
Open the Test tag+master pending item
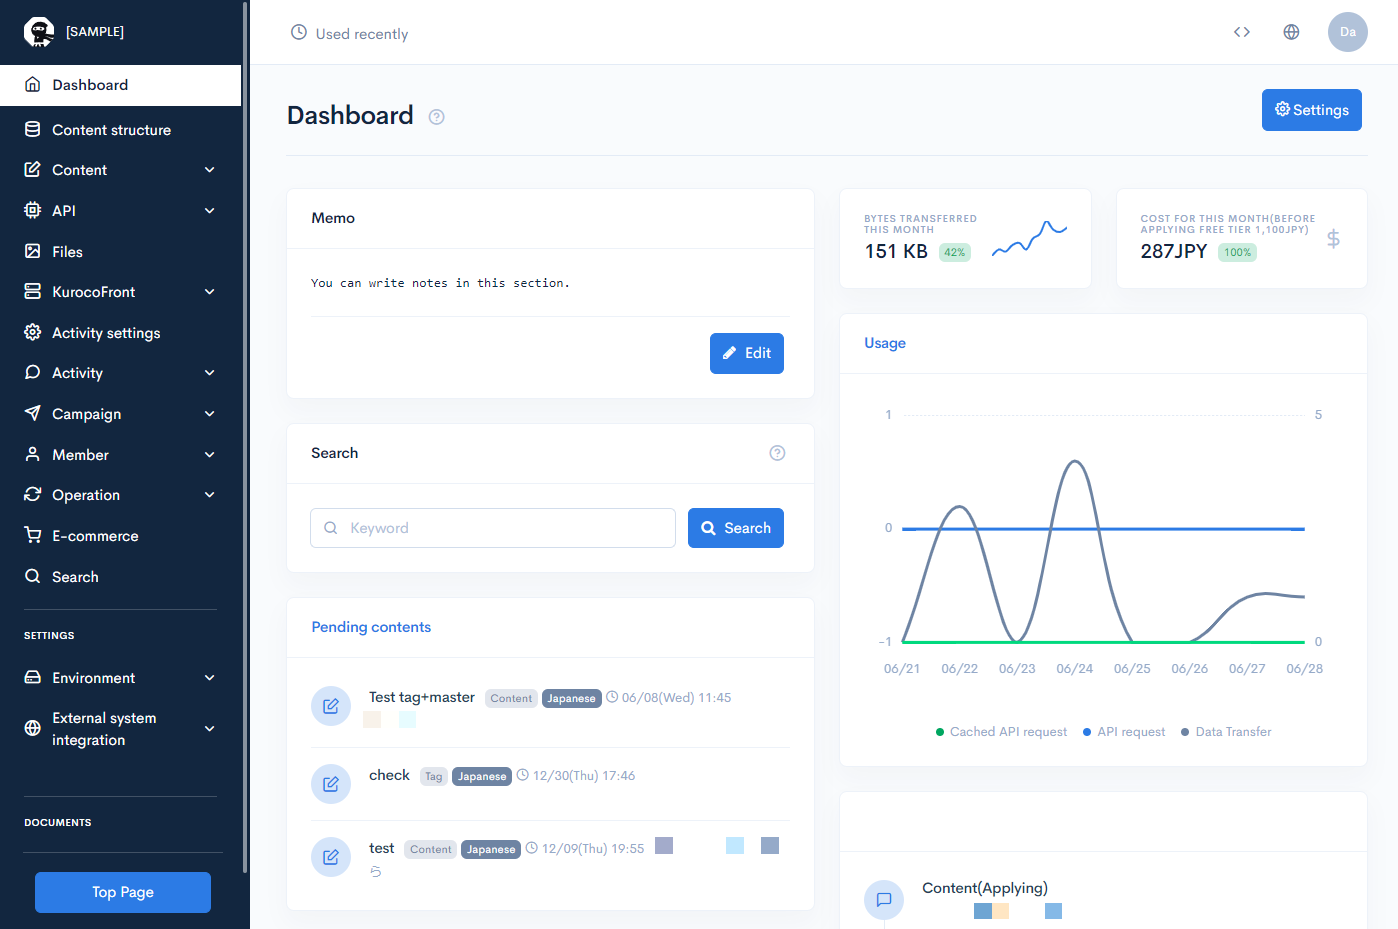(421, 697)
